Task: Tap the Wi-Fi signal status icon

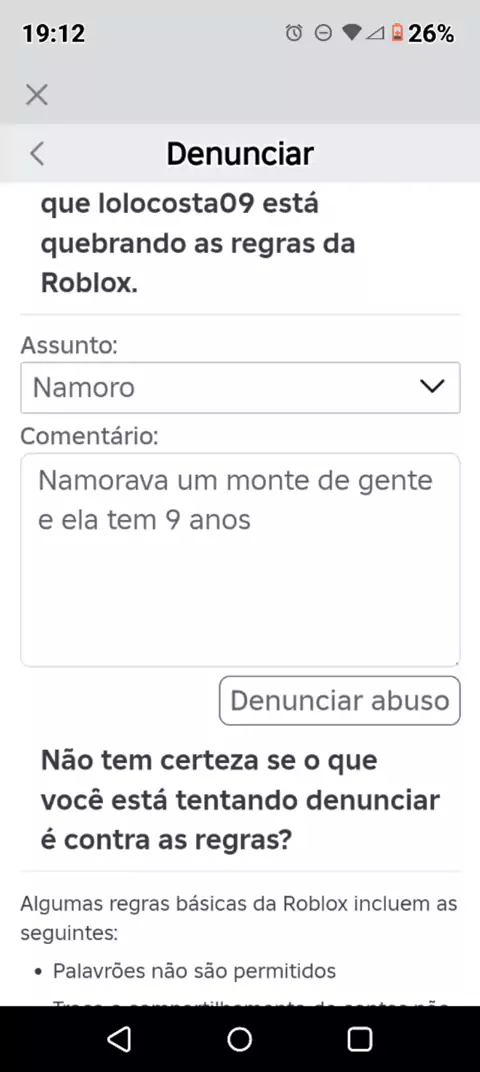Action: 351,32
